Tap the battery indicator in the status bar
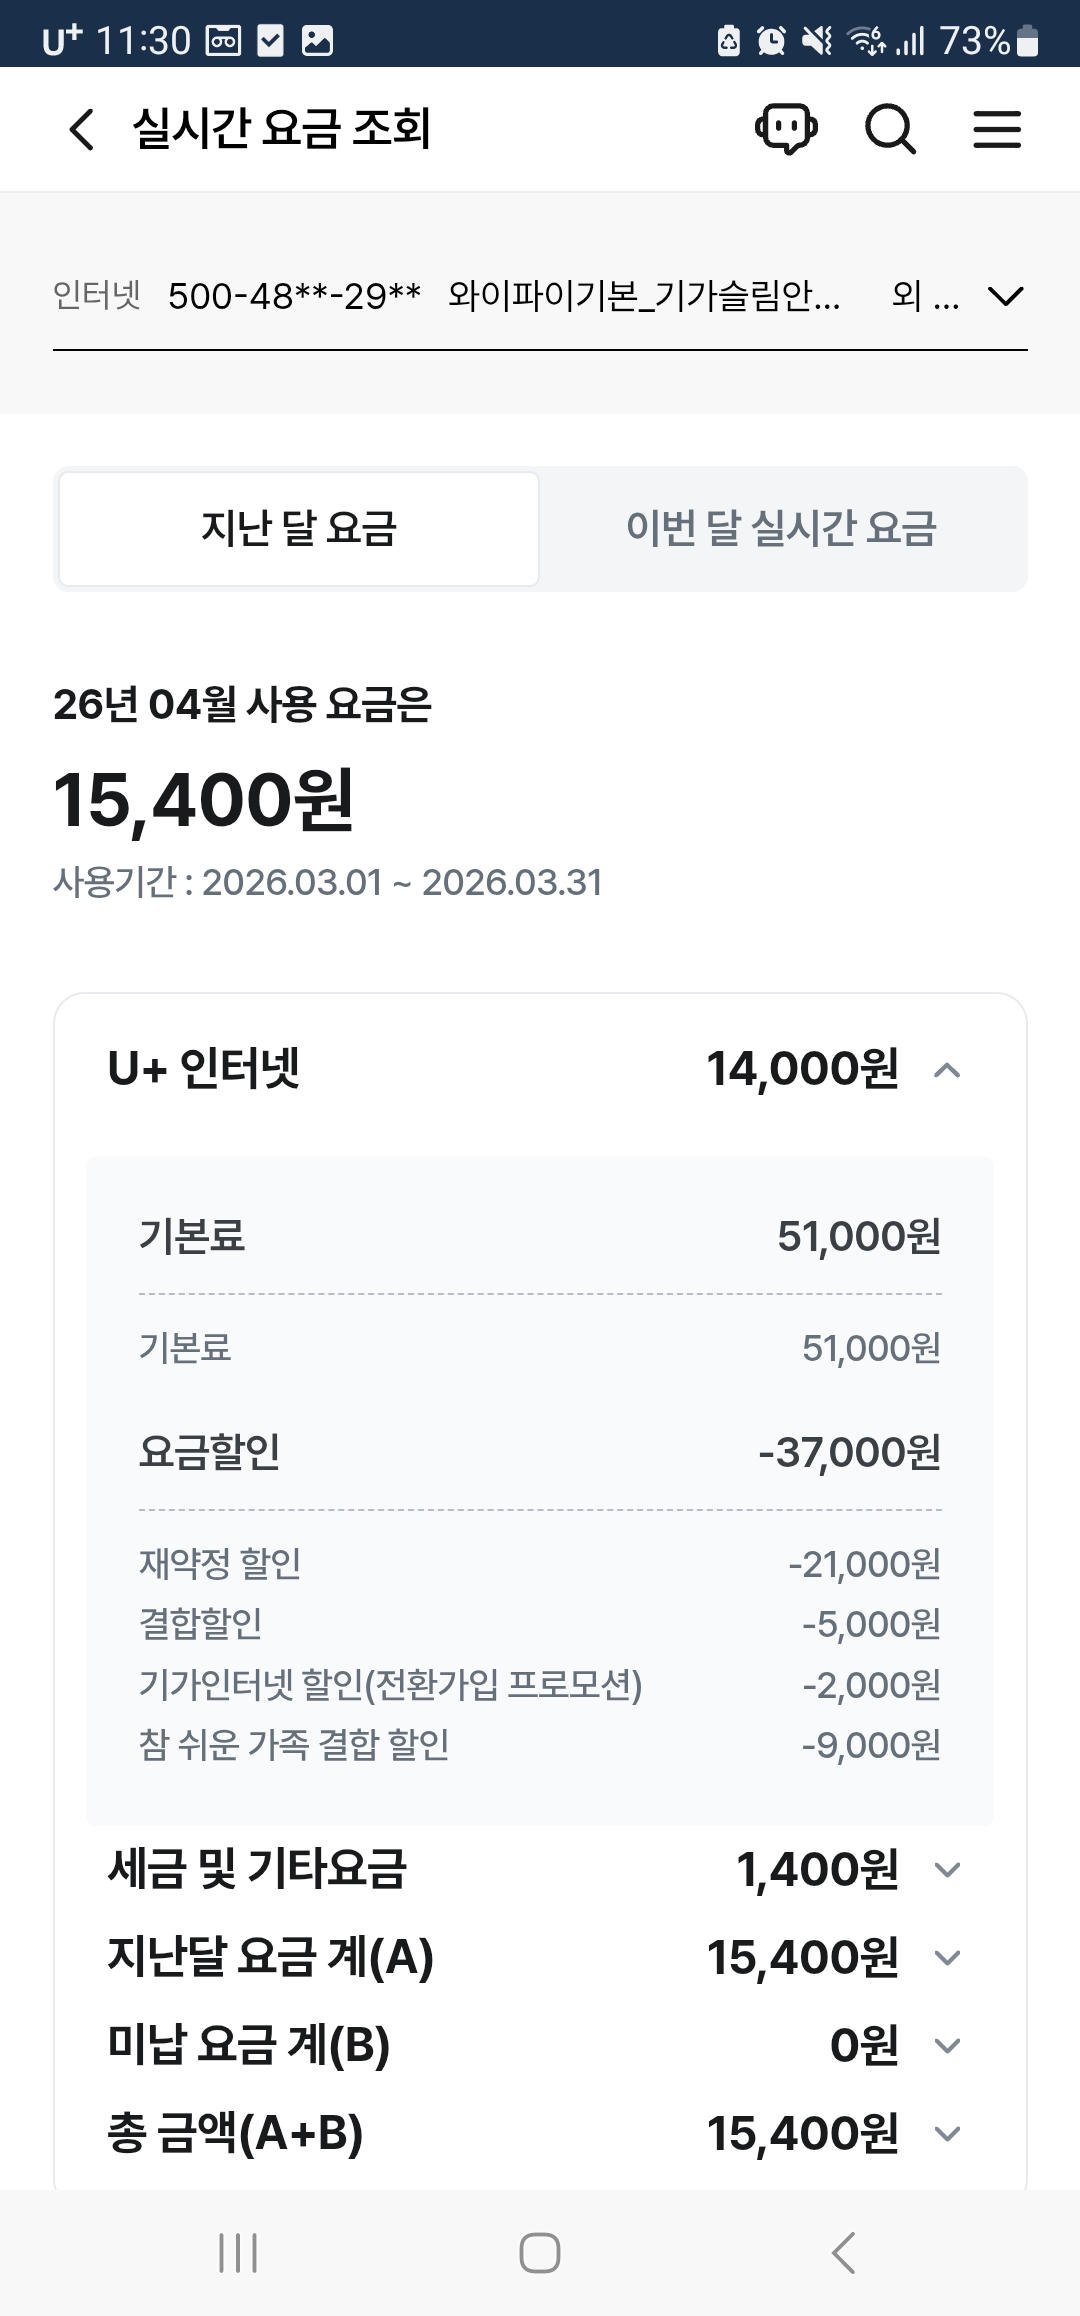The height and width of the screenshot is (2316, 1080). tap(1027, 41)
